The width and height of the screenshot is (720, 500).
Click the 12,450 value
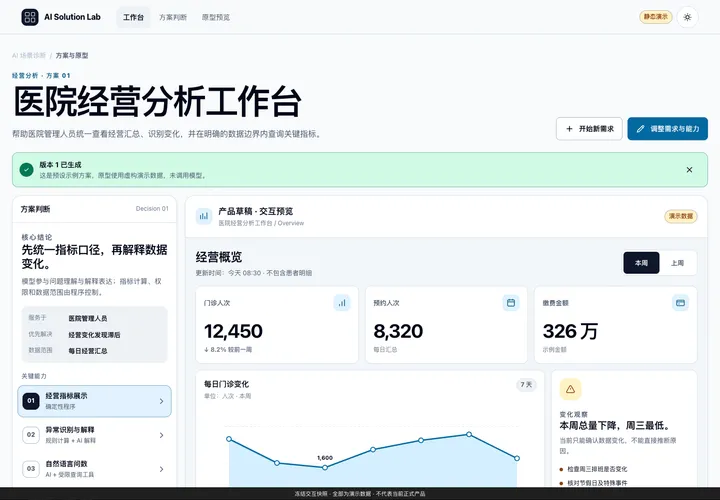tap(233, 331)
